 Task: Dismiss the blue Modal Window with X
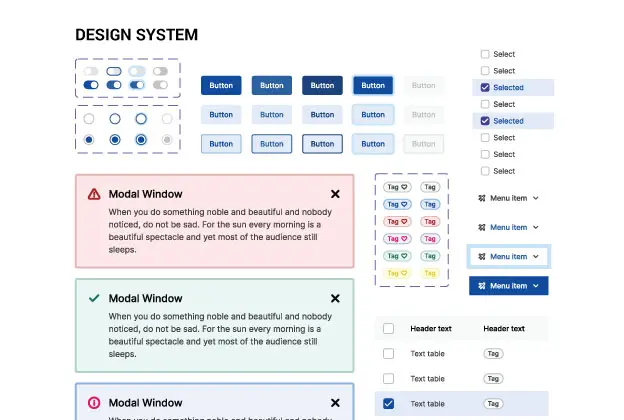[335, 402]
